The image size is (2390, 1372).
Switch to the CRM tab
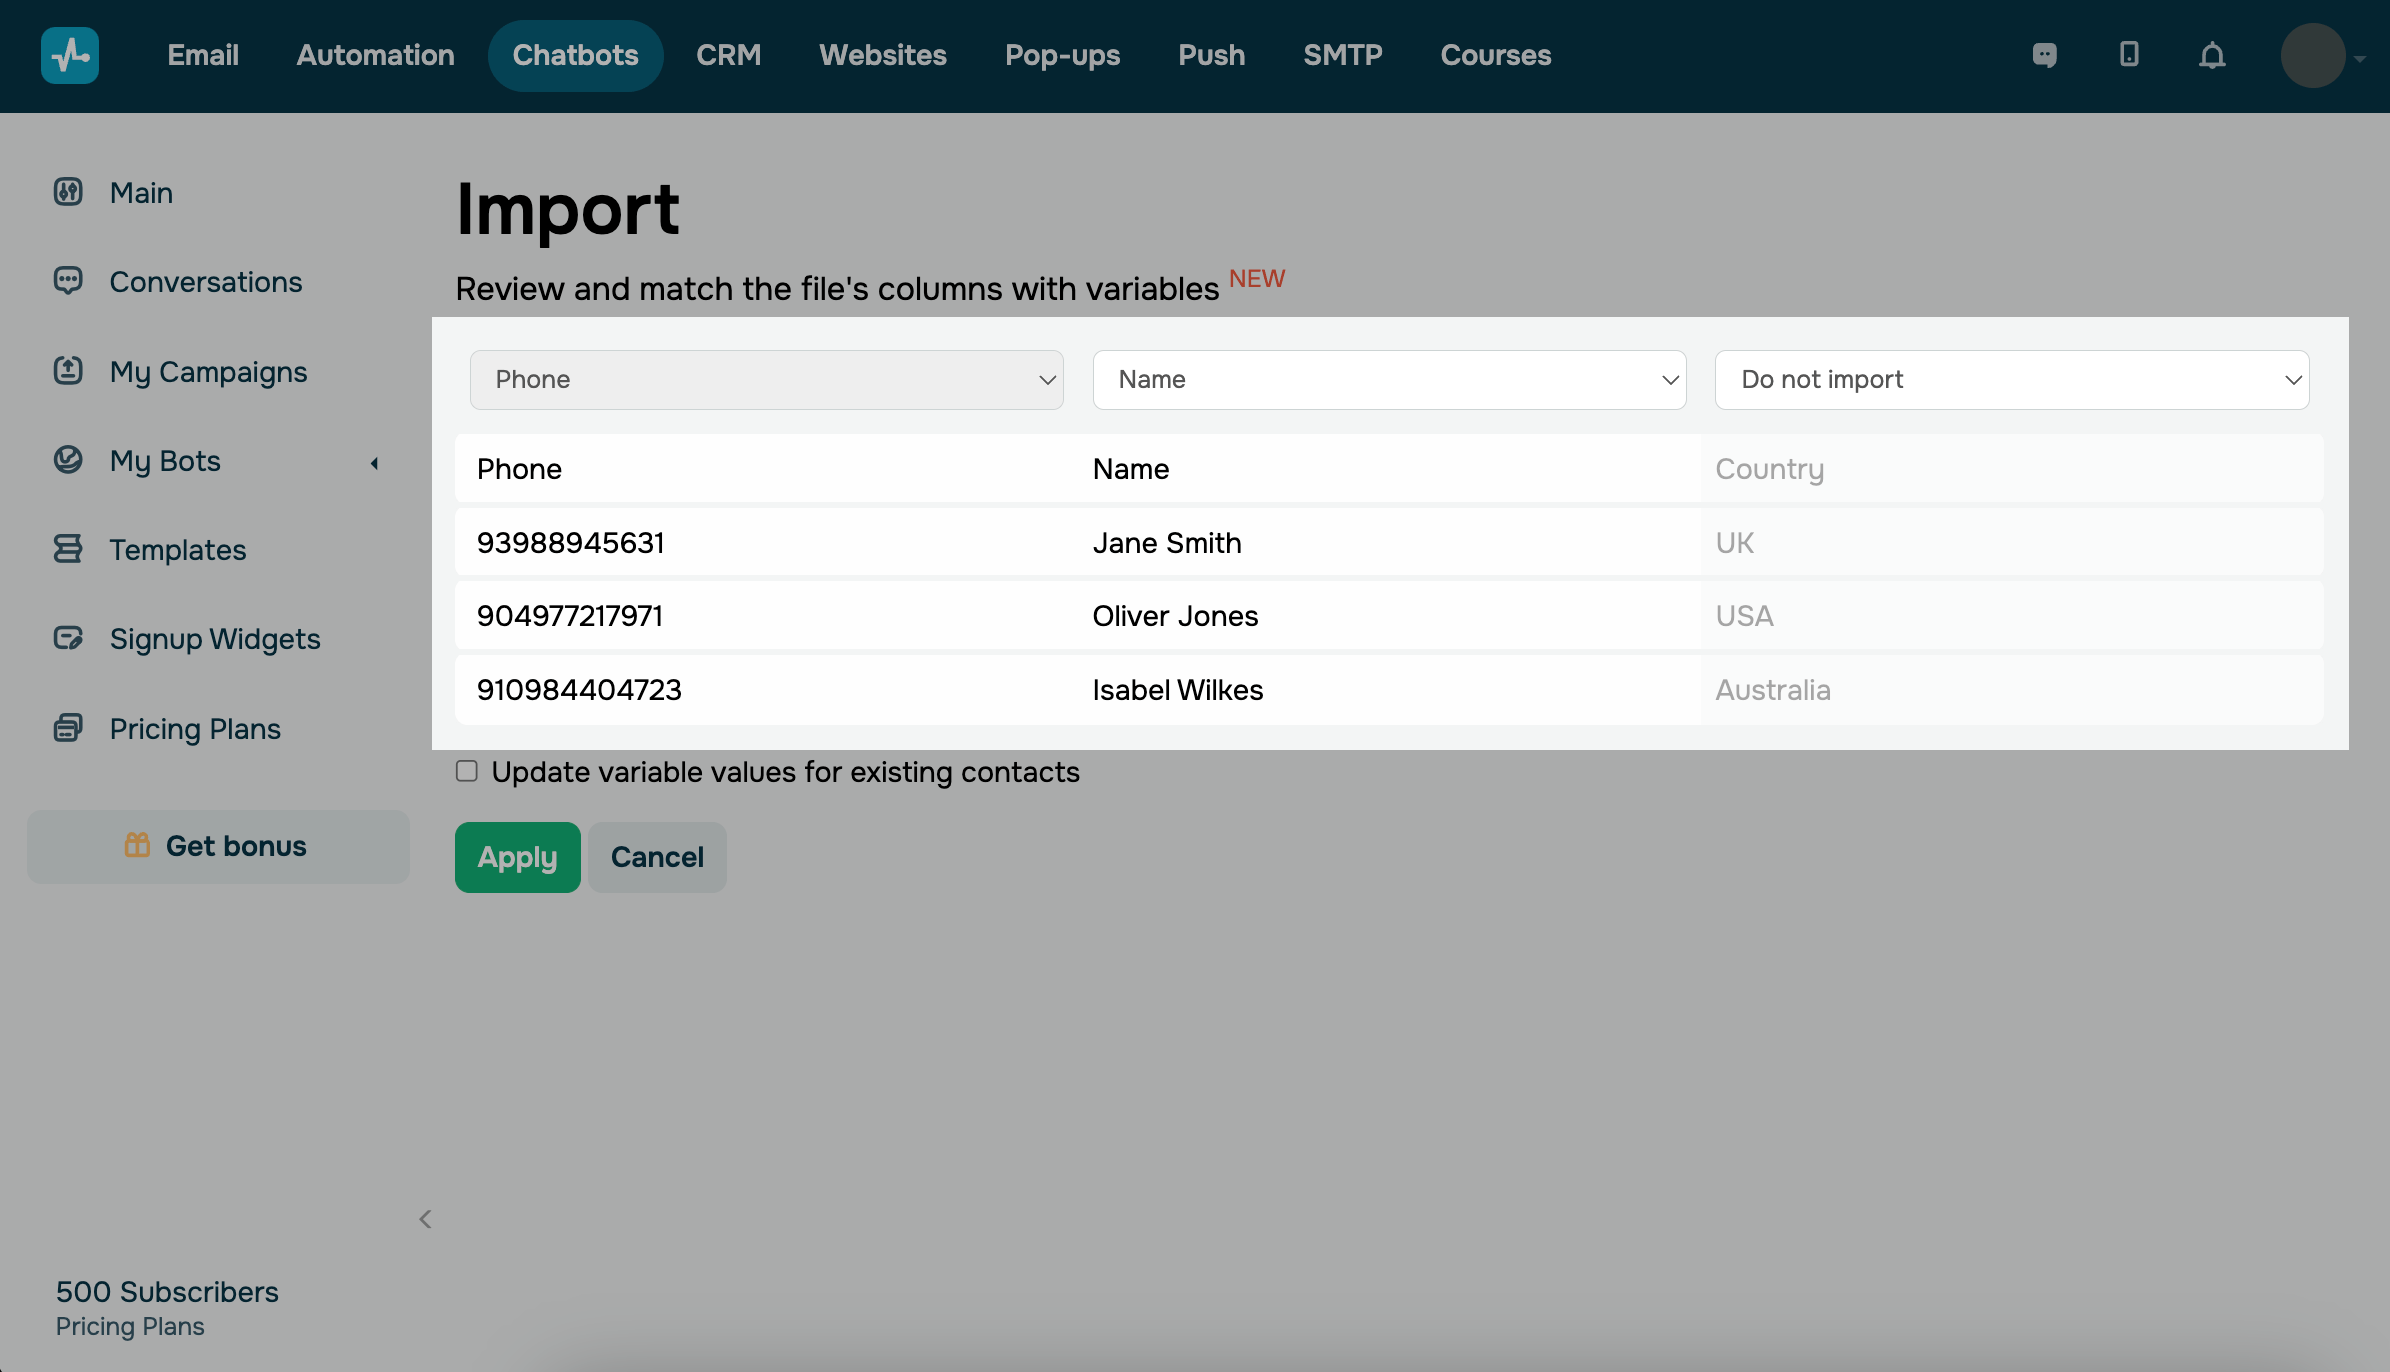point(728,55)
